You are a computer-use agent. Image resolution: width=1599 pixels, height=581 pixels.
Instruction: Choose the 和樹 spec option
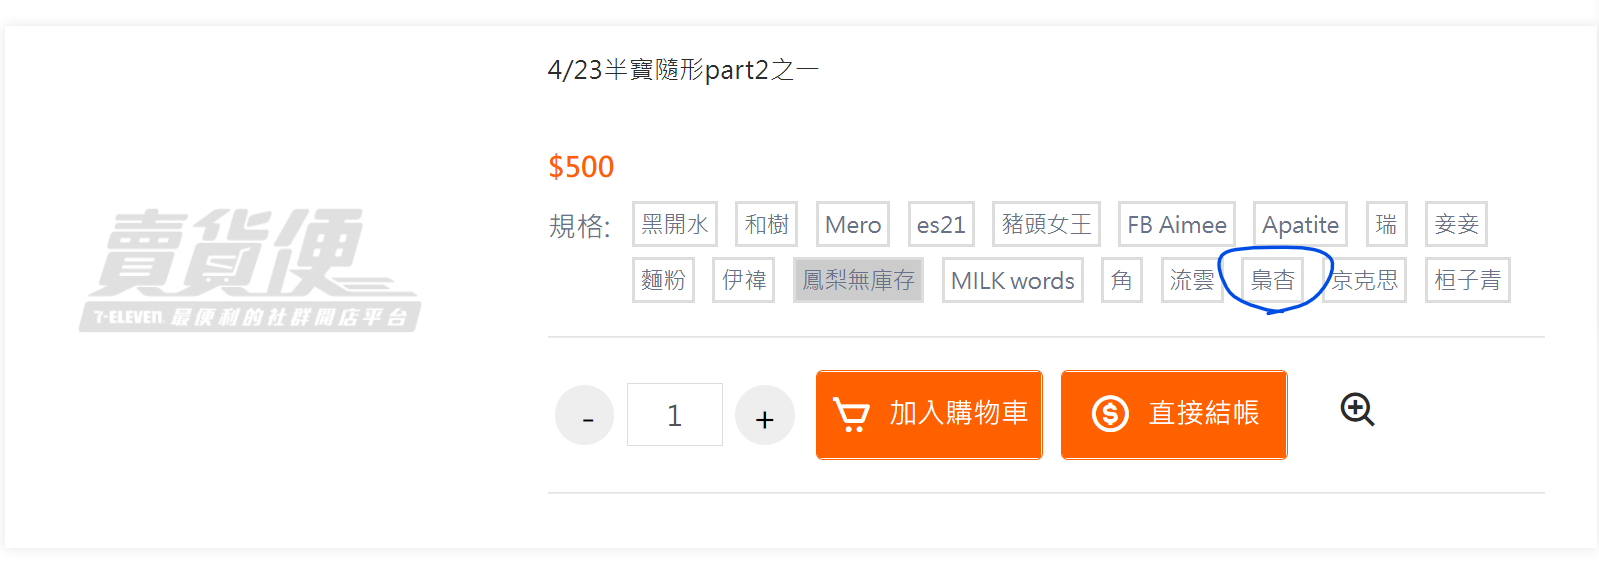(767, 224)
